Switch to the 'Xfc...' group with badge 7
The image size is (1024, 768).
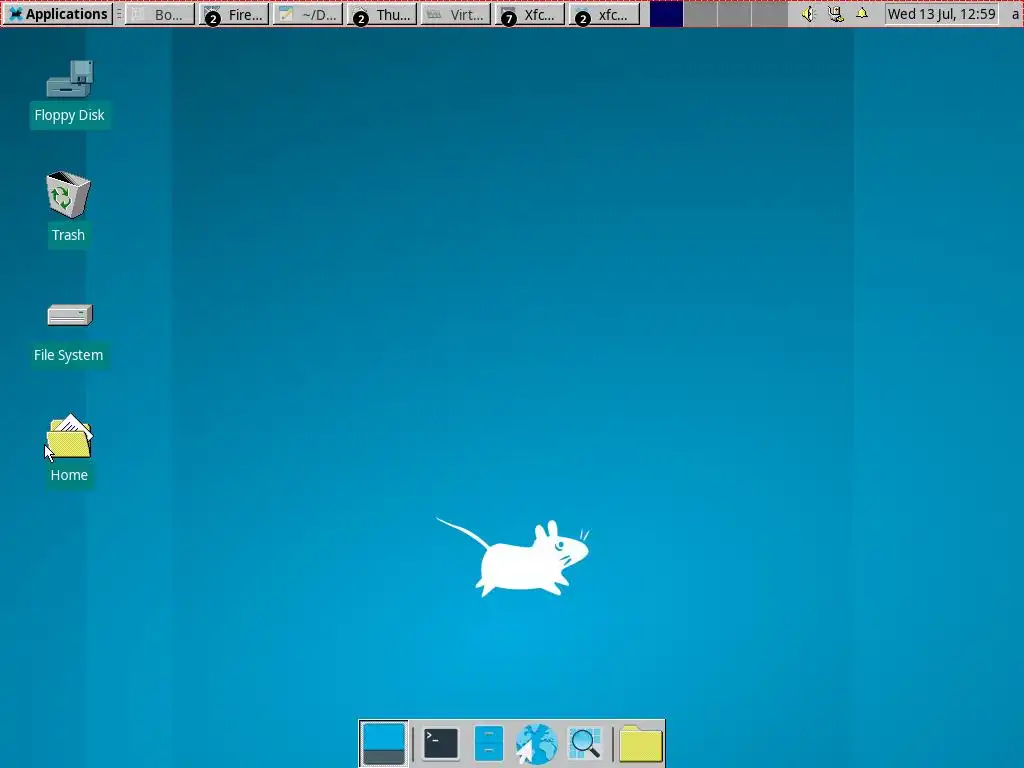point(530,14)
